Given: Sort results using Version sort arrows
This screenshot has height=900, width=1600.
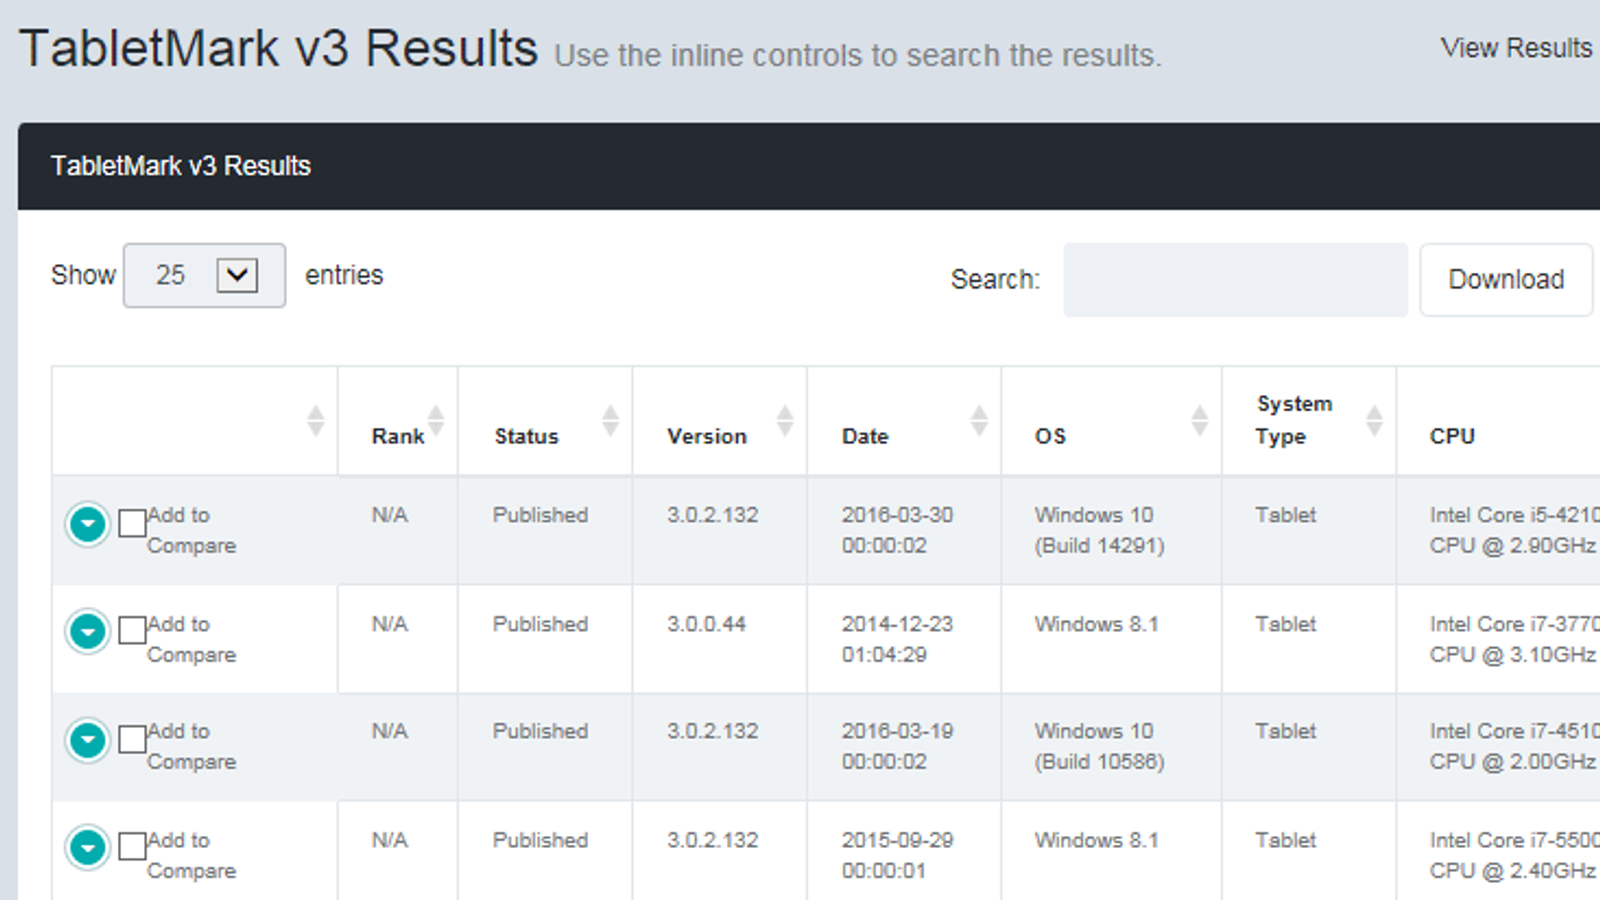Looking at the screenshot, I should 785,421.
